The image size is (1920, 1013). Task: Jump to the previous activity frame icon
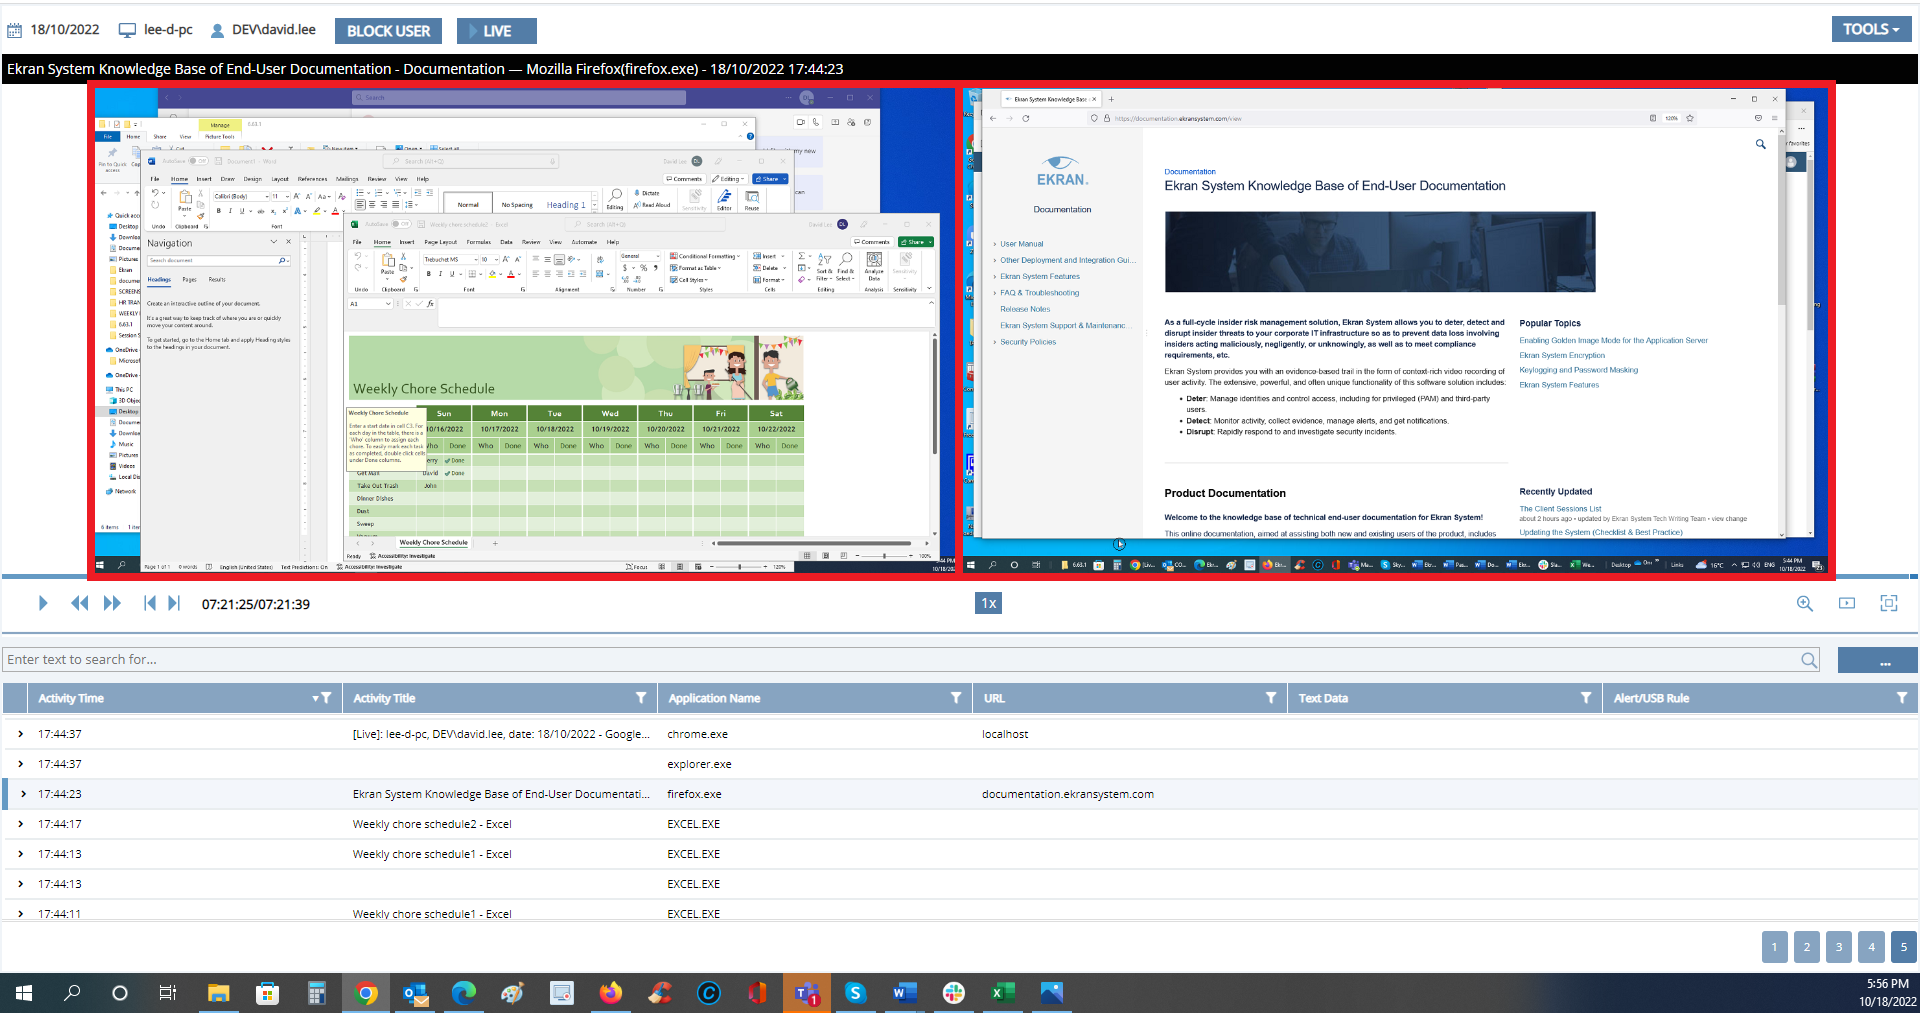149,603
